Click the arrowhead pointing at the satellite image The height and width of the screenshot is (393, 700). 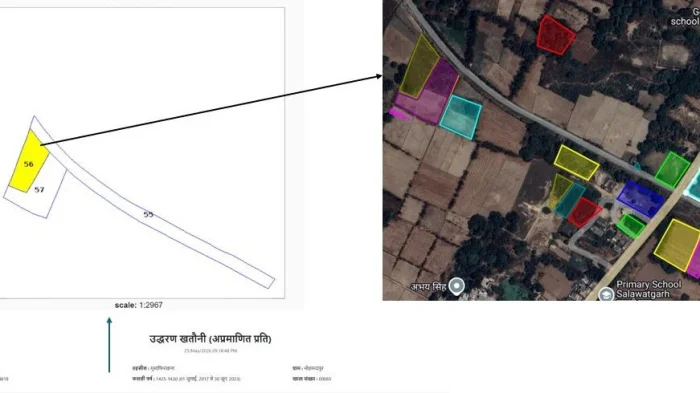[x=379, y=76]
